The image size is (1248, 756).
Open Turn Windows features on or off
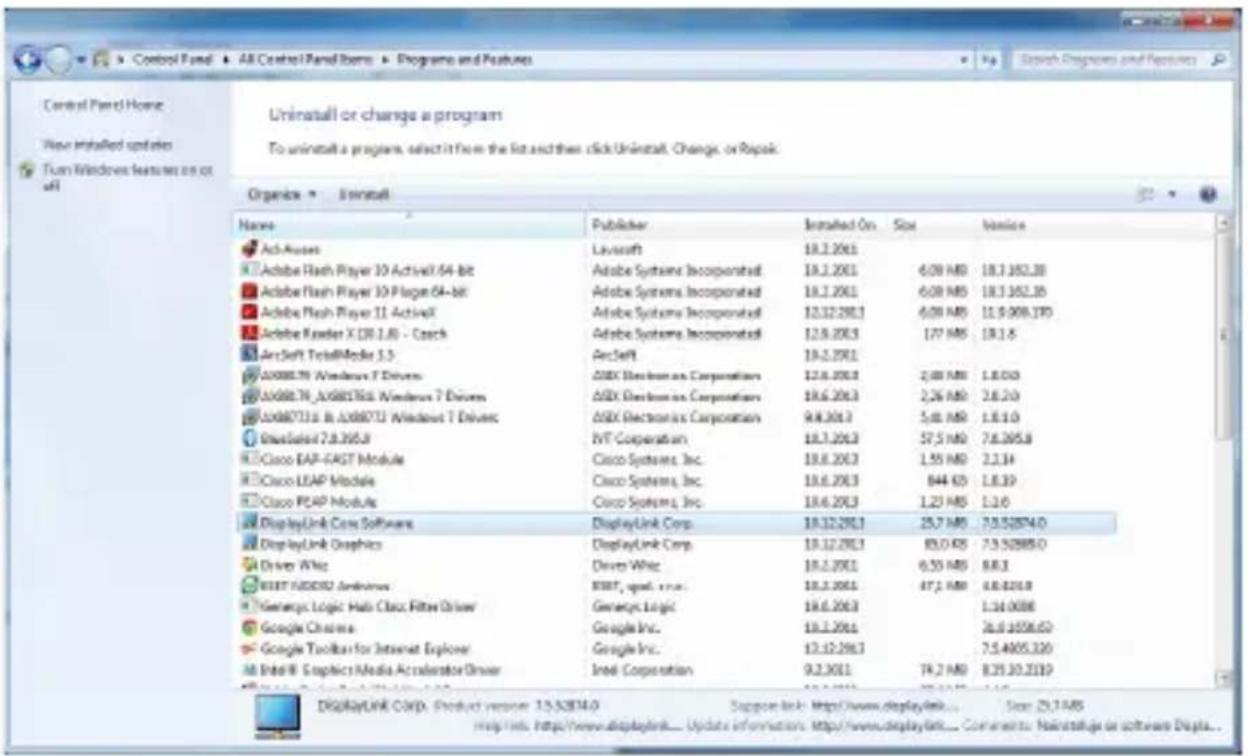[x=128, y=177]
